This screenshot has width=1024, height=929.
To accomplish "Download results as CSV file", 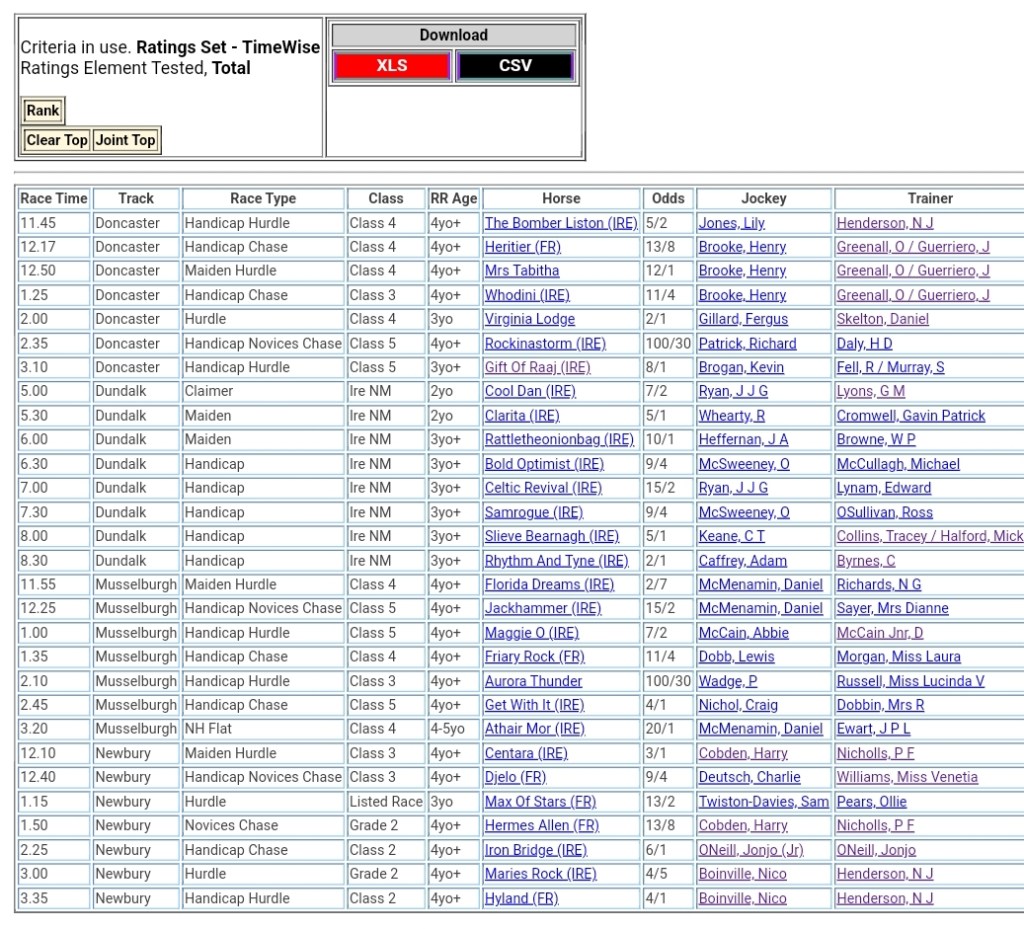I will click(x=515, y=66).
